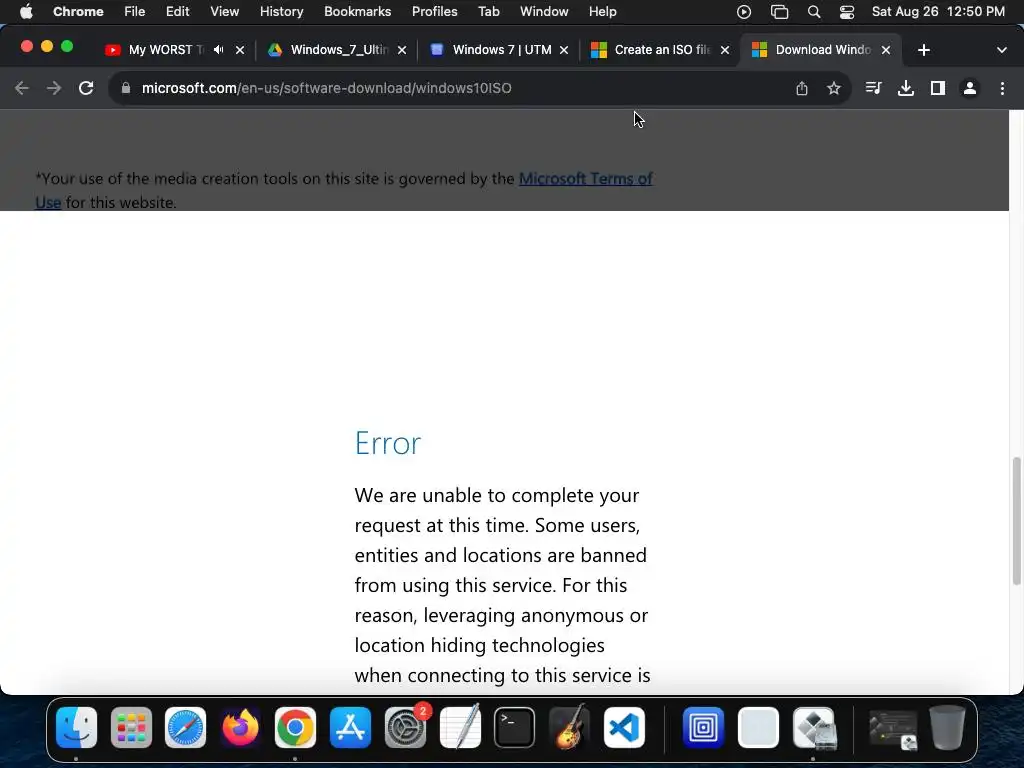Go forward in browser history
The width and height of the screenshot is (1024, 768).
coord(54,88)
